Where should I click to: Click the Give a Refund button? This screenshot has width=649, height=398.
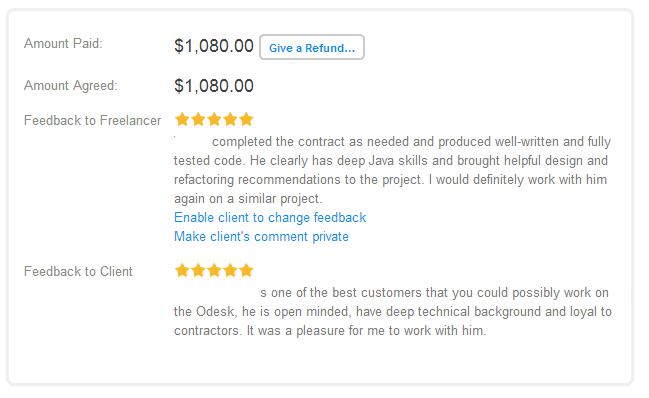[312, 47]
